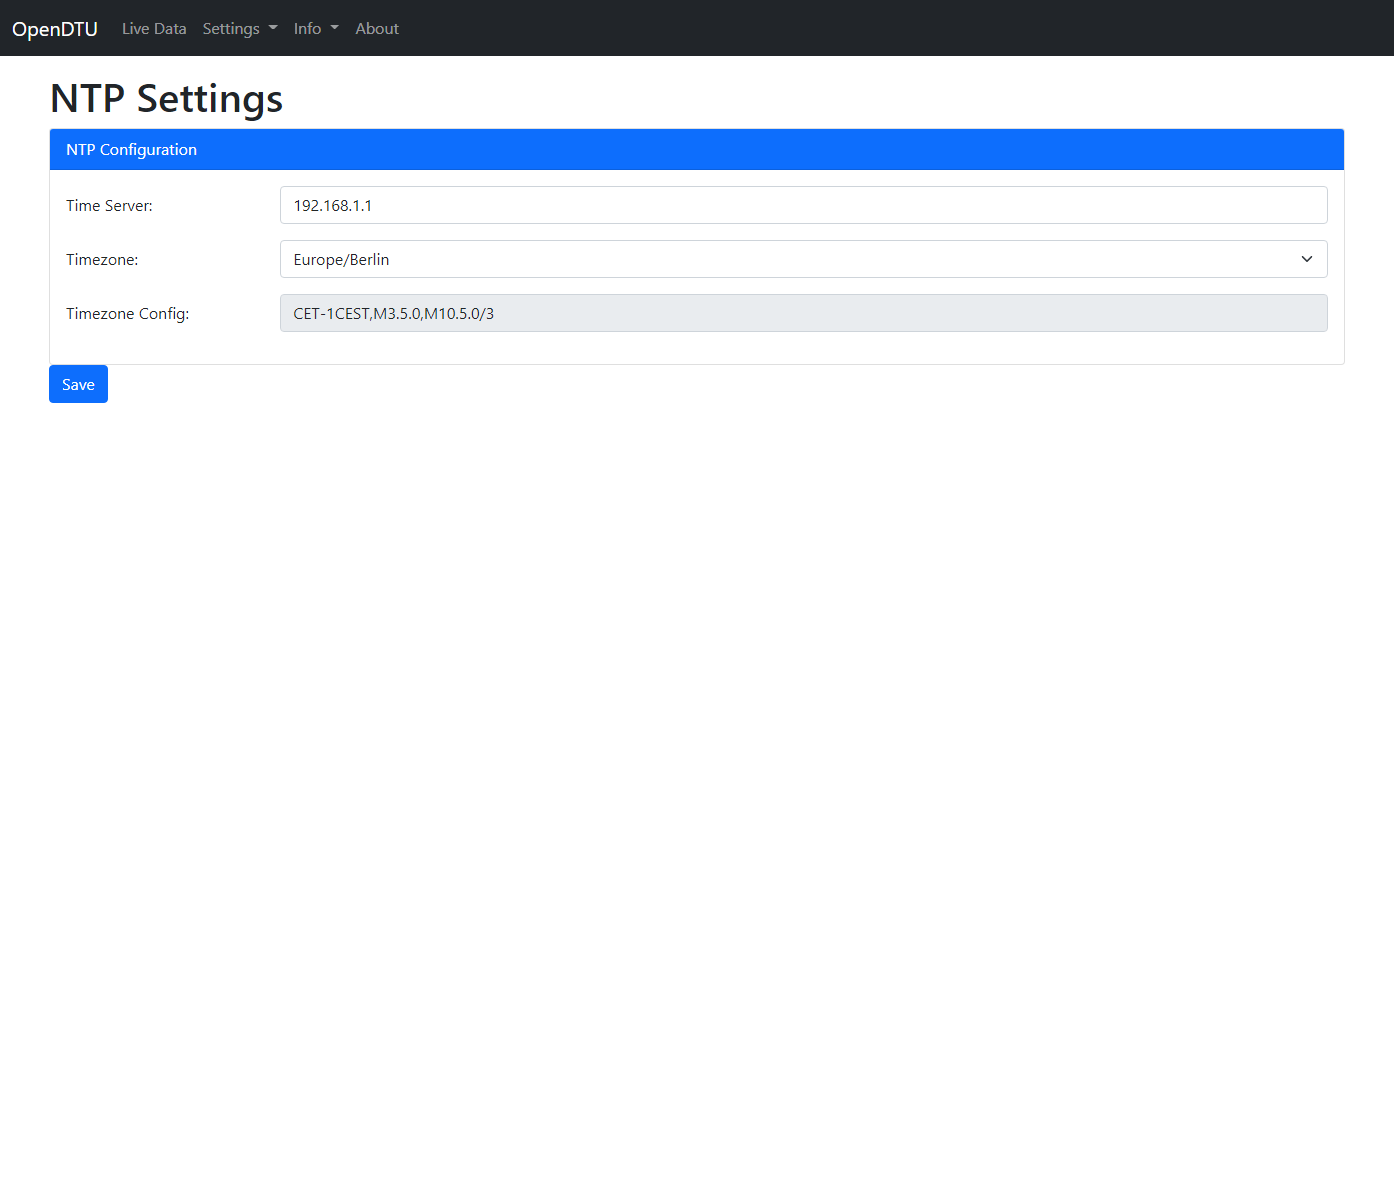Click on the 192.168.1.1 server address
This screenshot has height=1200, width=1394.
332,206
